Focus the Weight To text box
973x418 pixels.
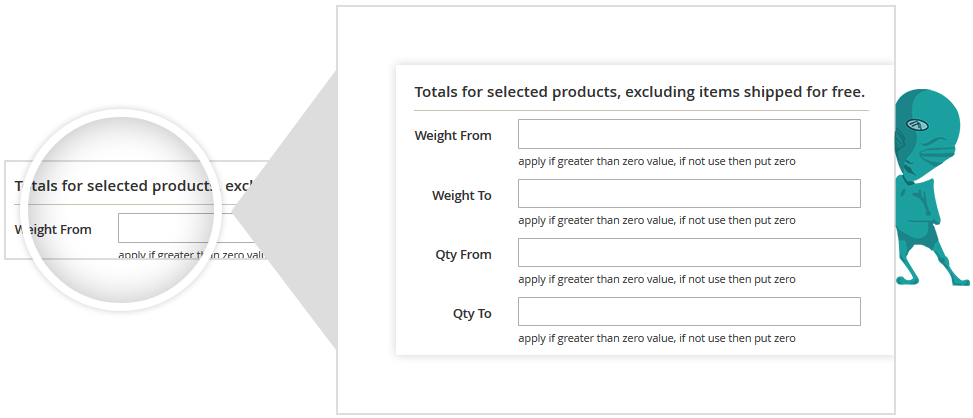tap(689, 194)
